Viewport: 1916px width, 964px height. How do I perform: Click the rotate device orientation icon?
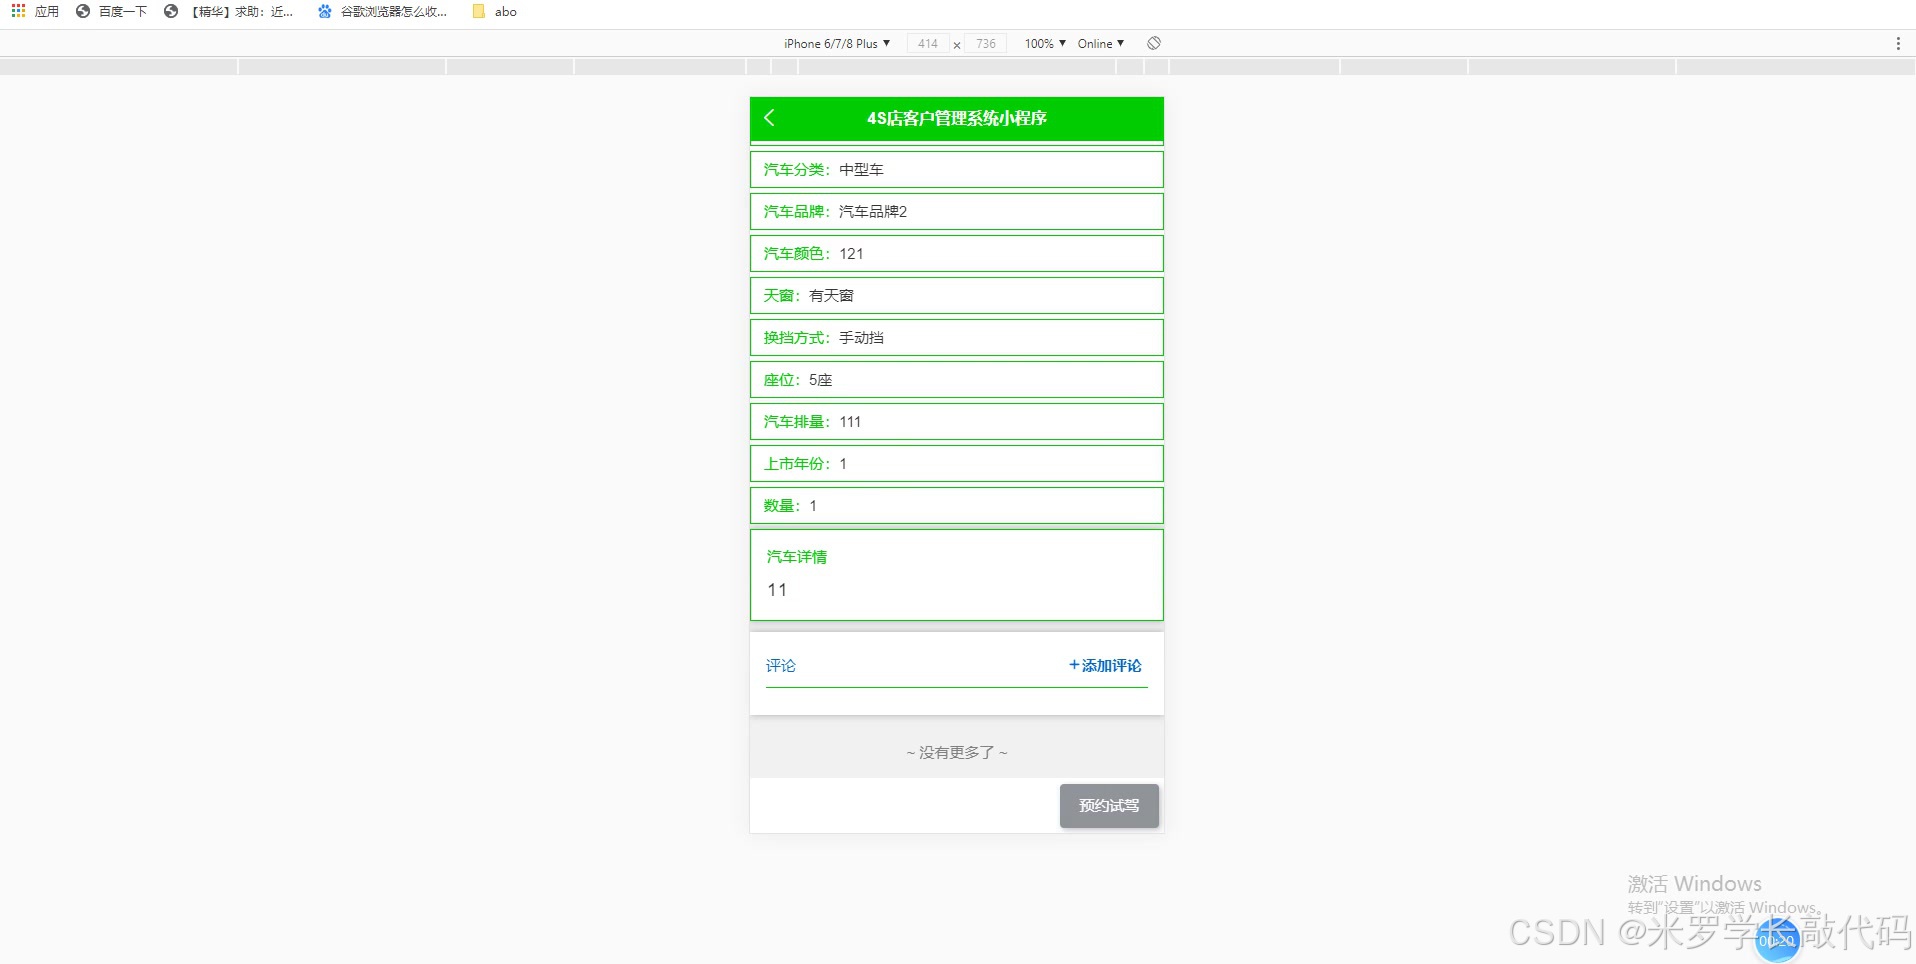(1154, 43)
